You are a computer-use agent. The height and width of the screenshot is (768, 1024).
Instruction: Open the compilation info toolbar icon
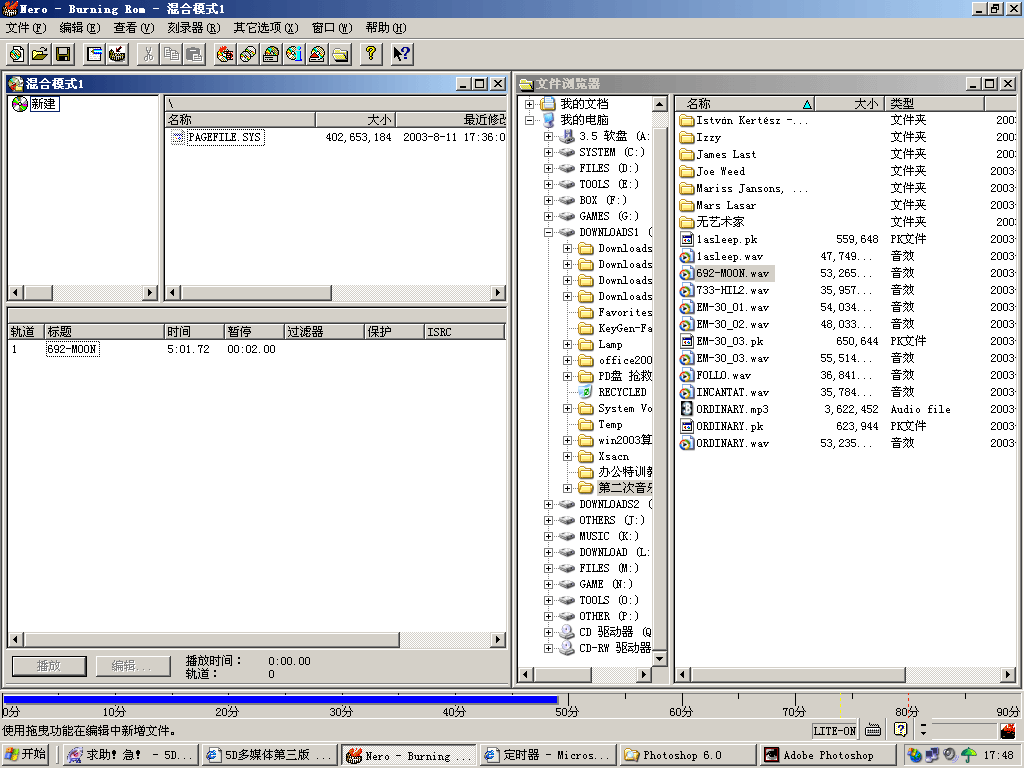pos(94,54)
